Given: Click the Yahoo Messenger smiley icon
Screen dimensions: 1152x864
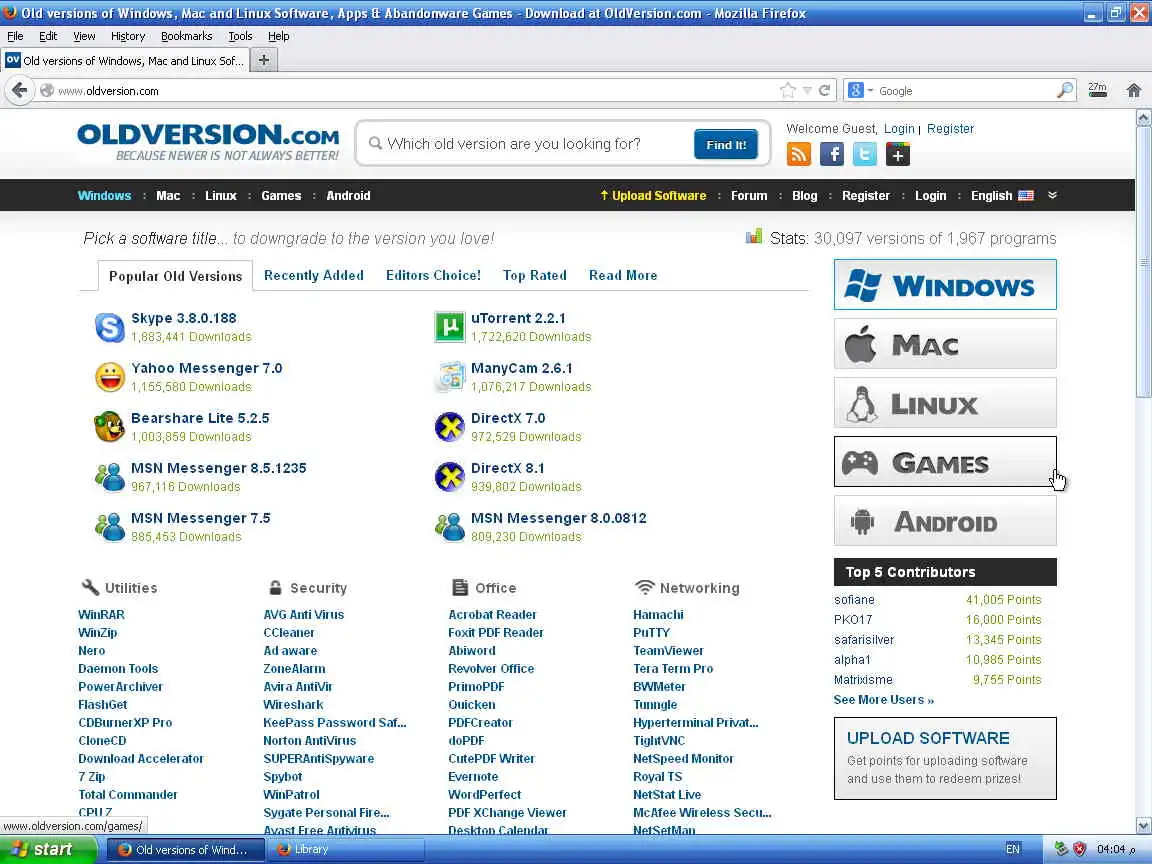Looking at the screenshot, I should [x=109, y=378].
